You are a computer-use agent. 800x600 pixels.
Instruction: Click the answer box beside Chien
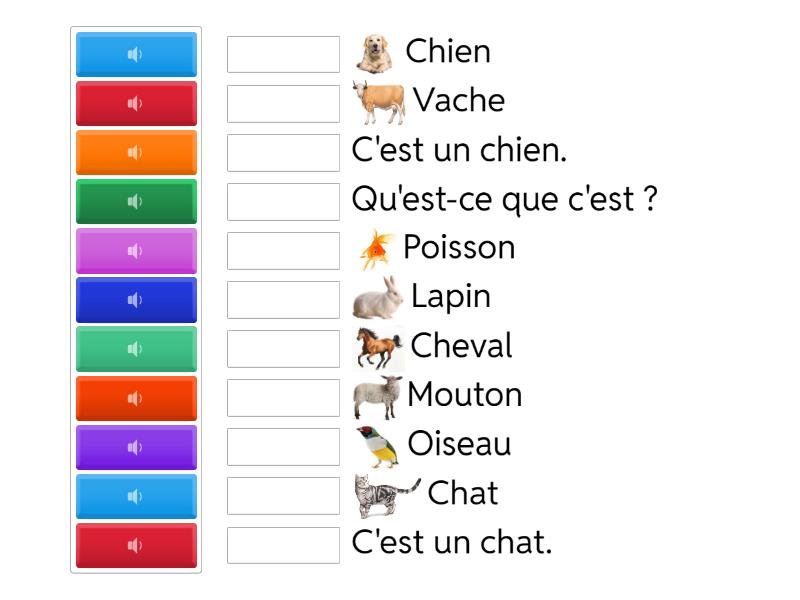[x=283, y=54]
